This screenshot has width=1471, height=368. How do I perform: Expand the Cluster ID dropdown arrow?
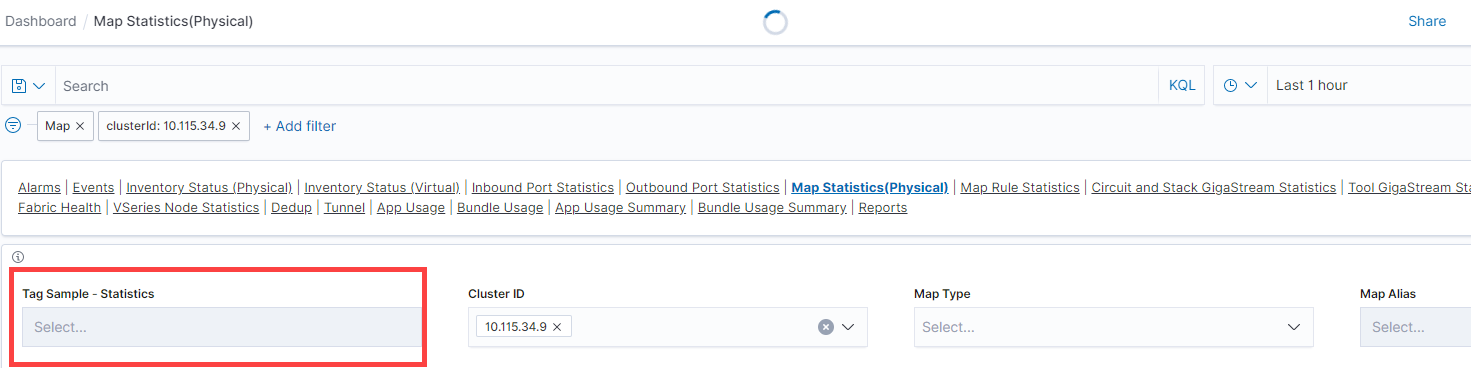849,327
